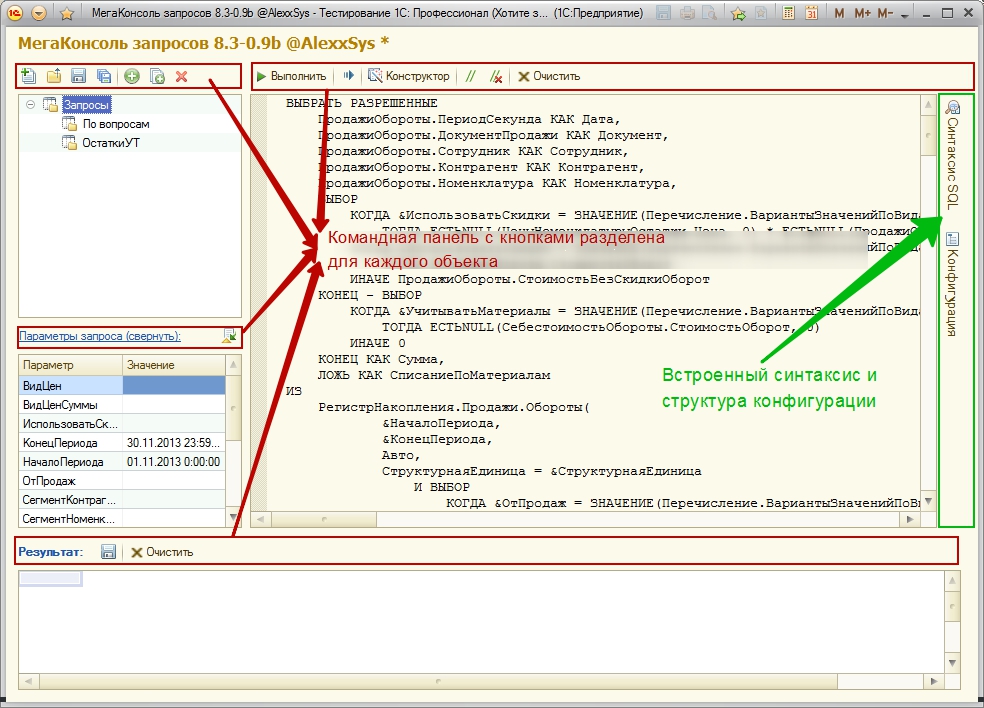Click the red X delete query icon
The width and height of the screenshot is (984, 708).
click(181, 76)
